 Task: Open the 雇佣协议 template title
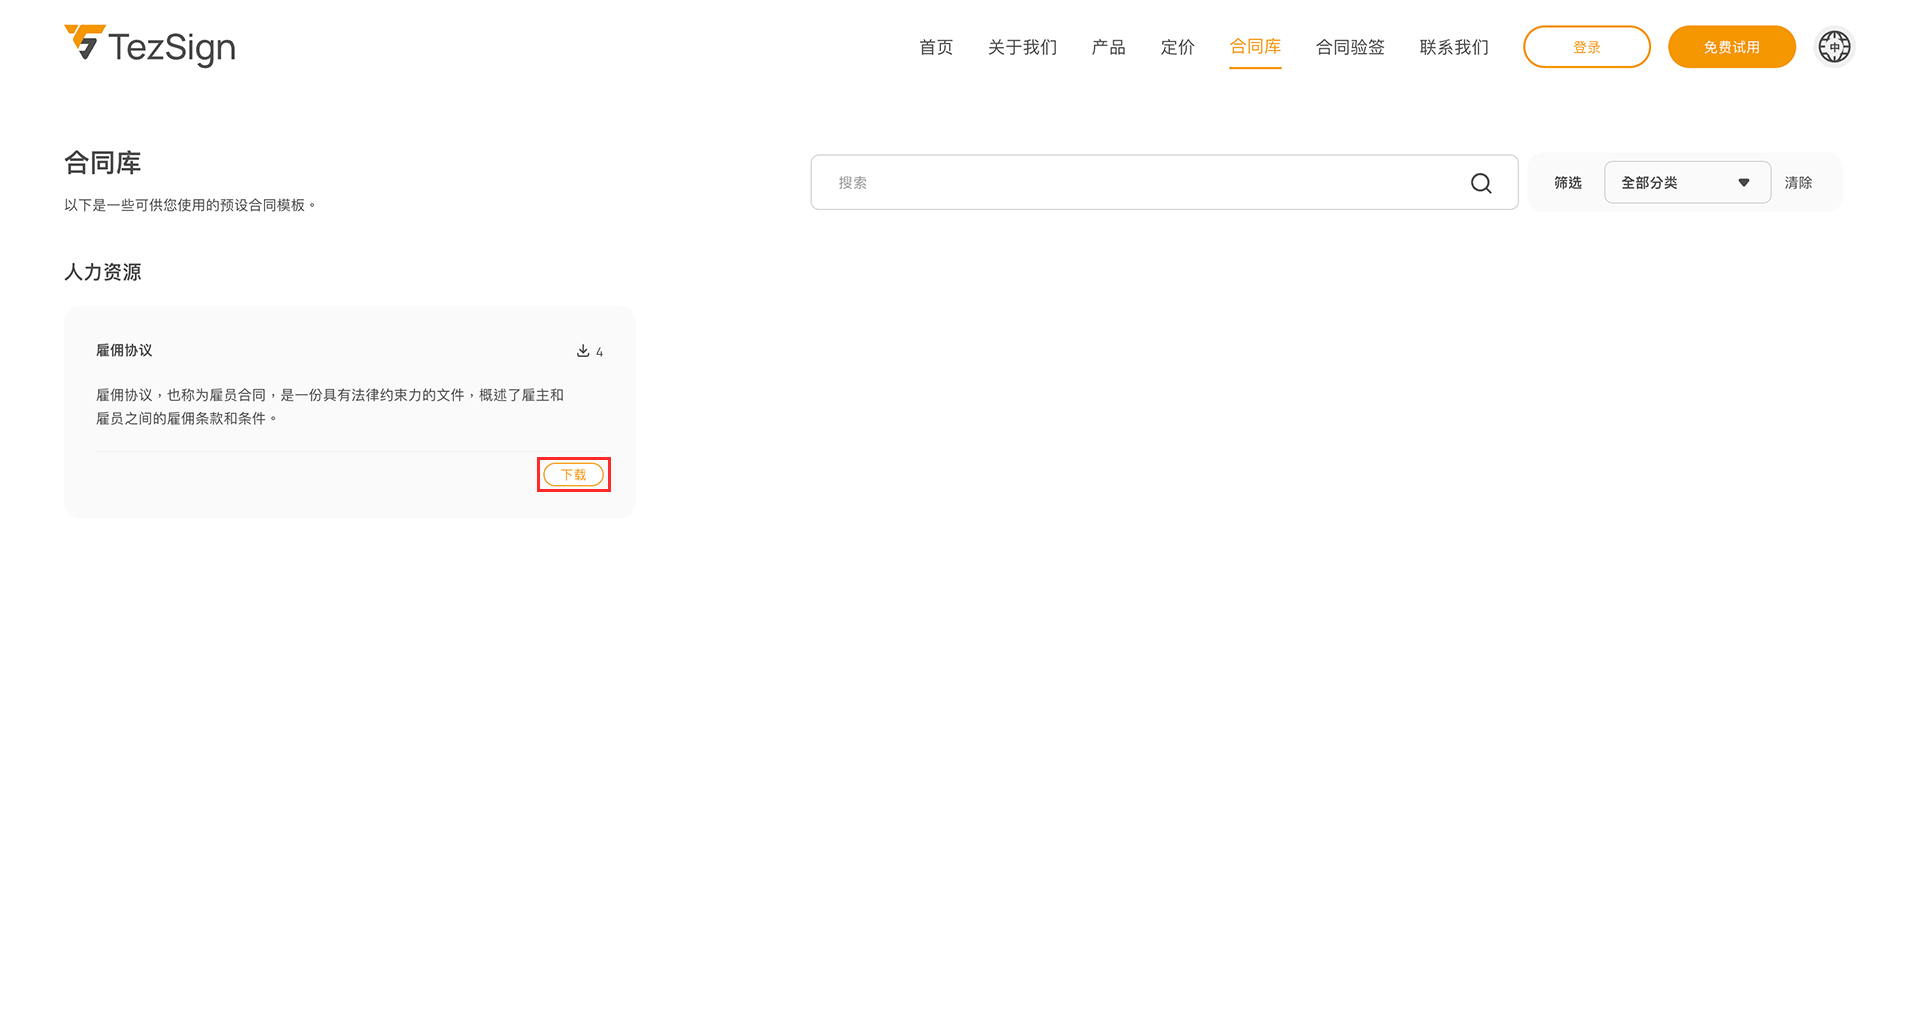coord(124,351)
